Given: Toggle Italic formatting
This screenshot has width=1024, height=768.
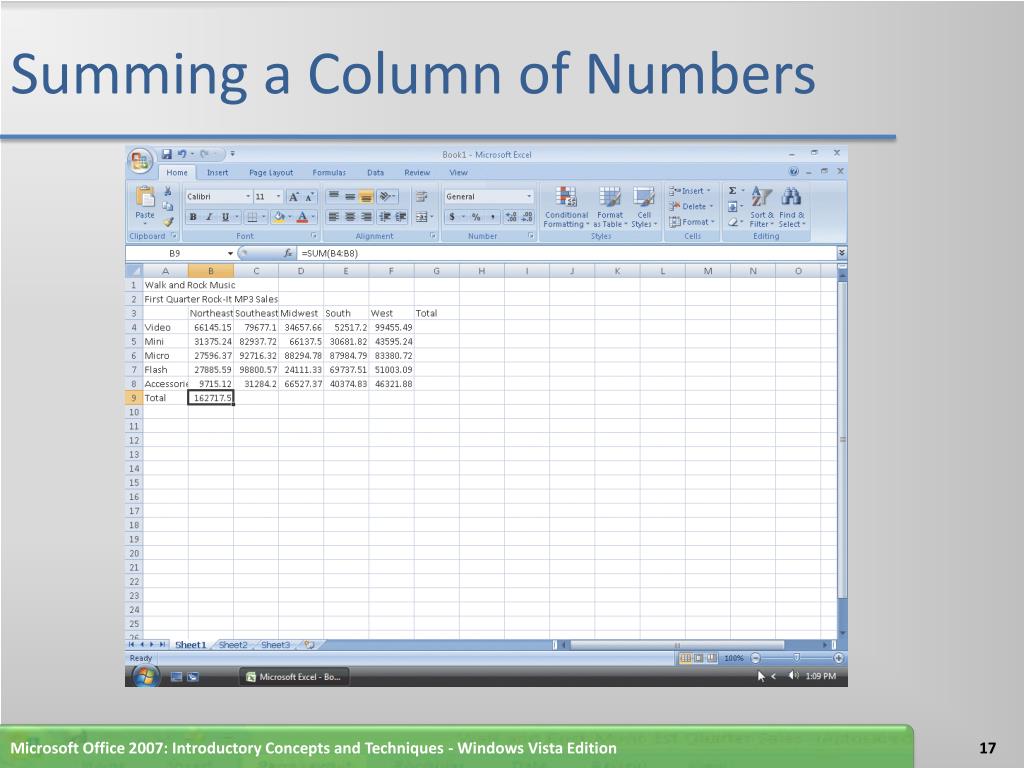Looking at the screenshot, I should pyautogui.click(x=209, y=217).
